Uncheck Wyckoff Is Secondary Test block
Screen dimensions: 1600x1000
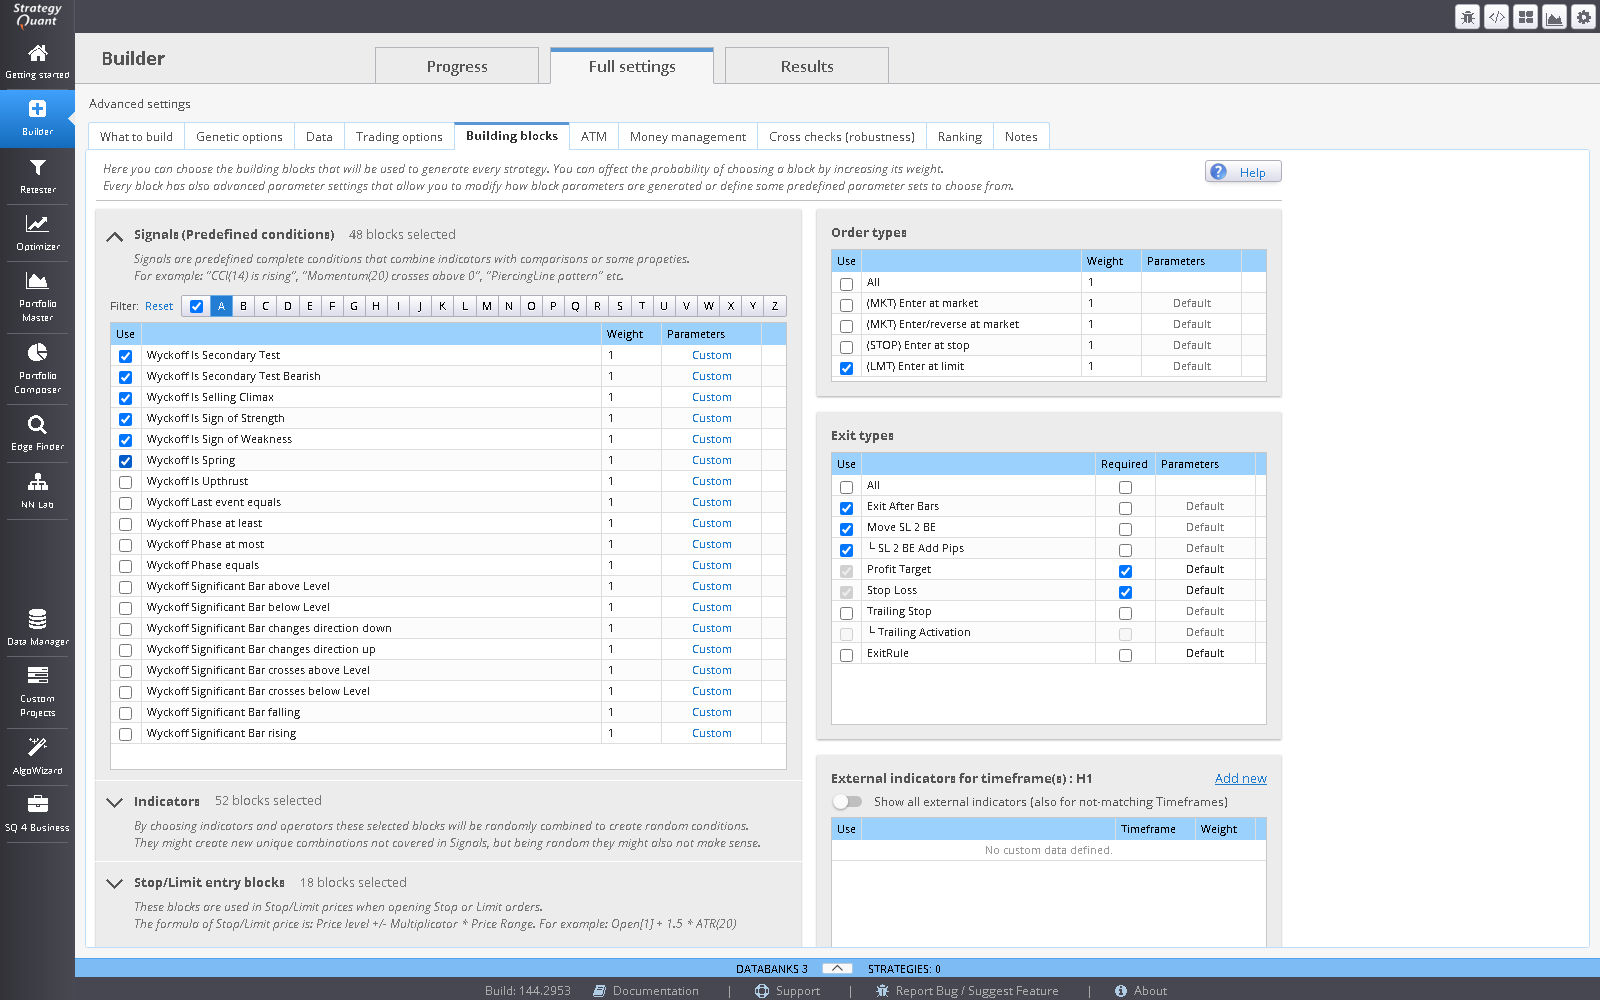(x=125, y=356)
